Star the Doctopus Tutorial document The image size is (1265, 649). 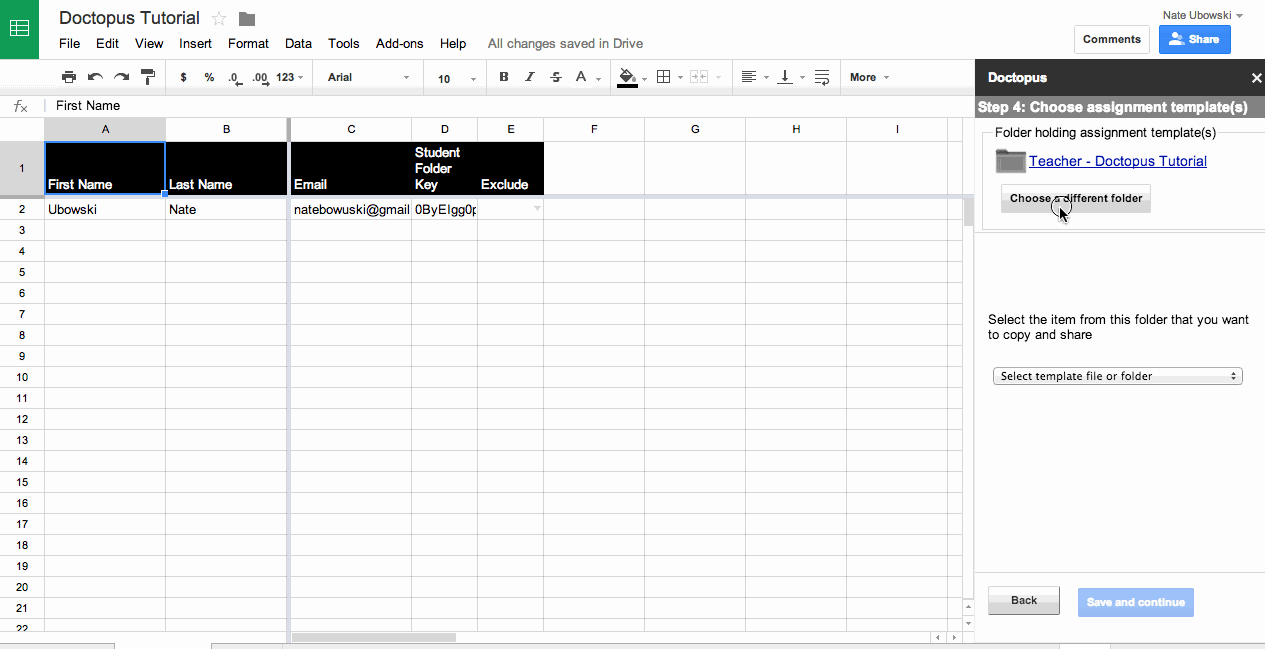coord(219,18)
